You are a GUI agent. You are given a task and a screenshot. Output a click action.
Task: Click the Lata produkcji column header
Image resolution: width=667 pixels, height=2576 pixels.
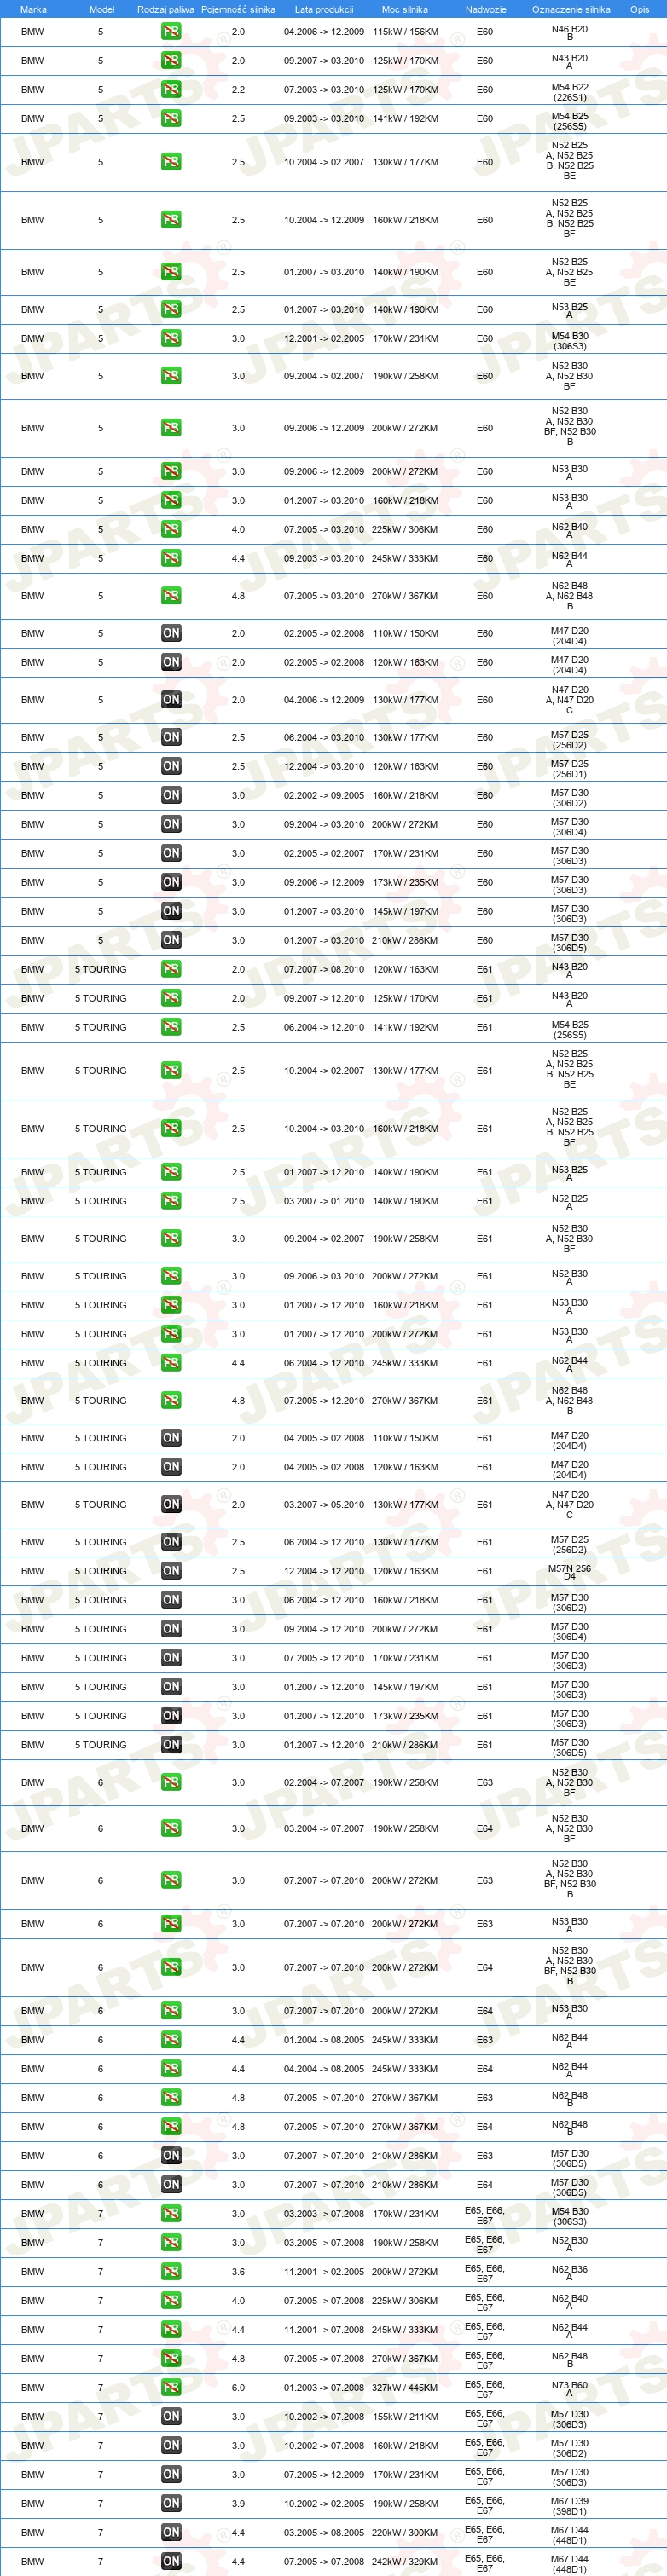tap(324, 9)
